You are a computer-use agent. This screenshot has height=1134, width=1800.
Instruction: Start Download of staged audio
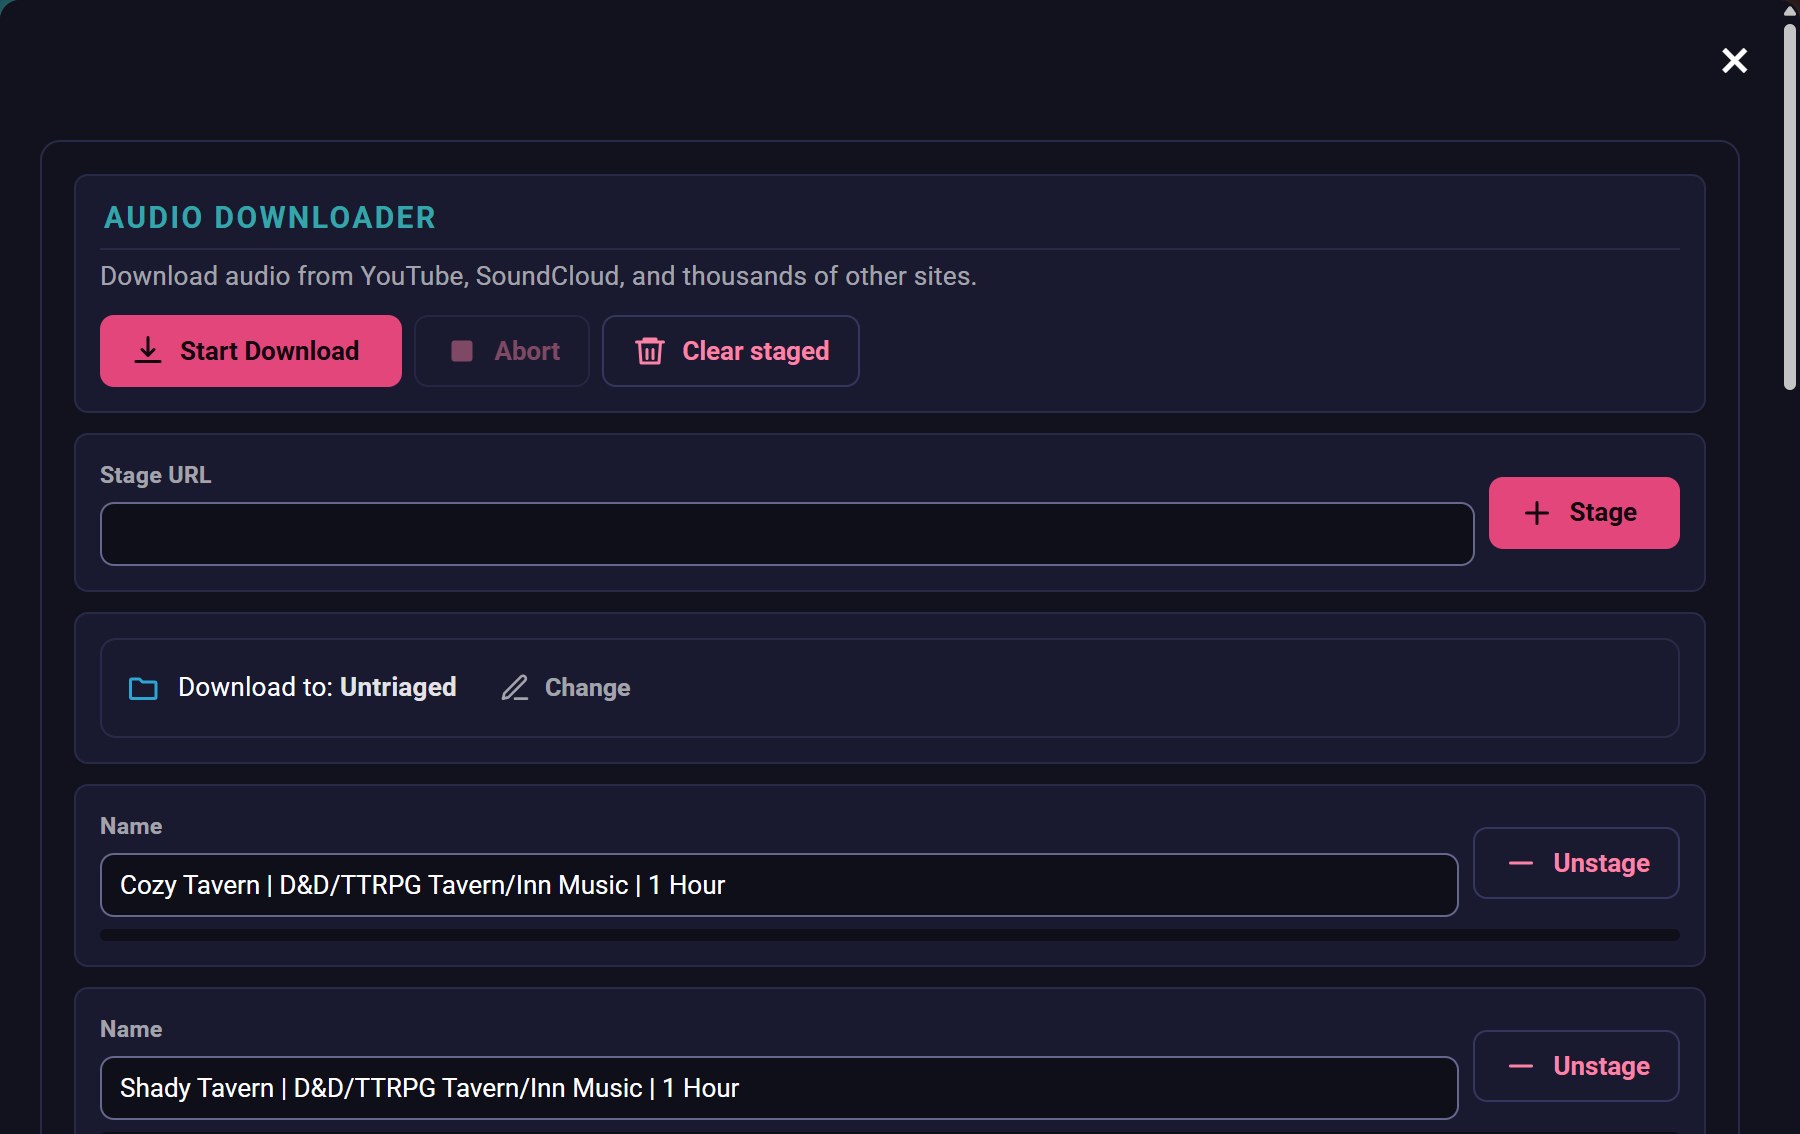[x=251, y=351]
